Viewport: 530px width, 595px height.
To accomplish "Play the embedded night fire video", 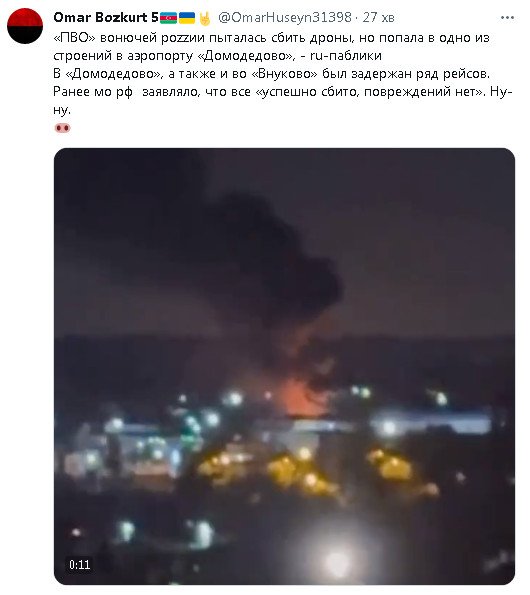I will (x=284, y=366).
